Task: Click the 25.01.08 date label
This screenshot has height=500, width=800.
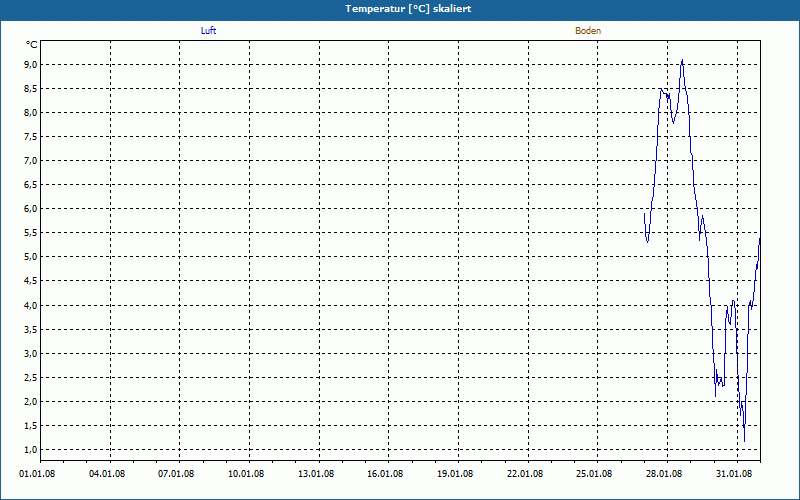Action: (594, 474)
